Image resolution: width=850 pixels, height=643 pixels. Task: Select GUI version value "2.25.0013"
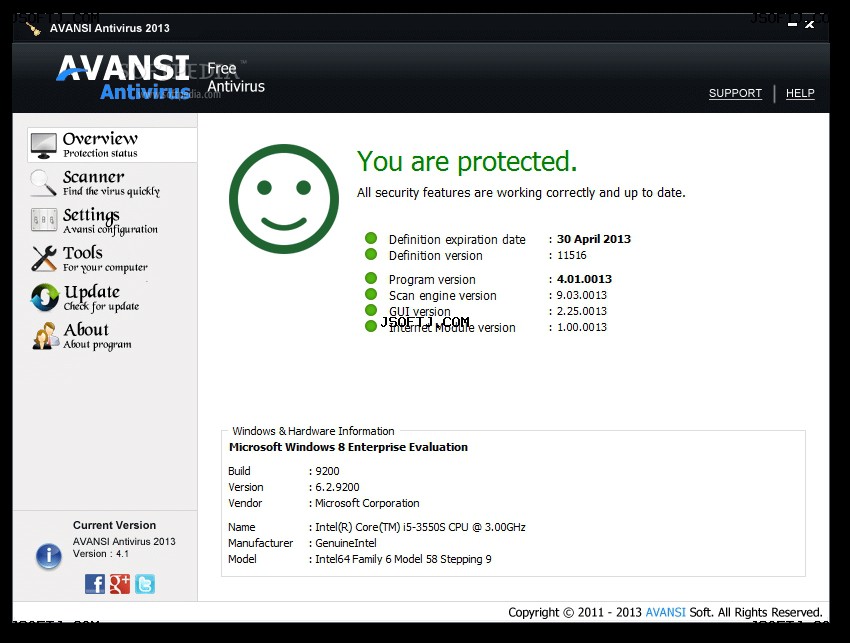point(581,311)
